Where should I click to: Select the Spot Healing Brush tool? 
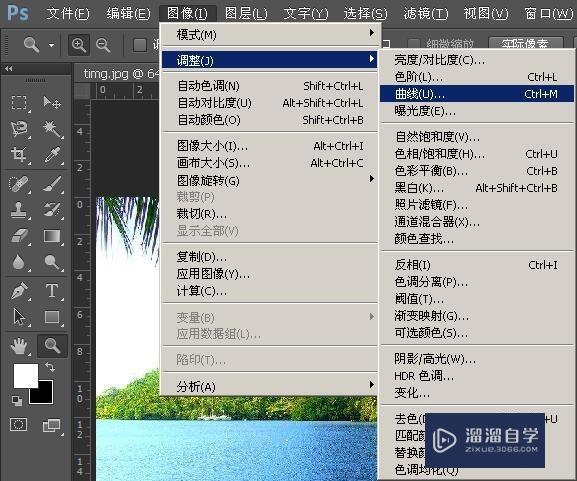click(x=19, y=184)
